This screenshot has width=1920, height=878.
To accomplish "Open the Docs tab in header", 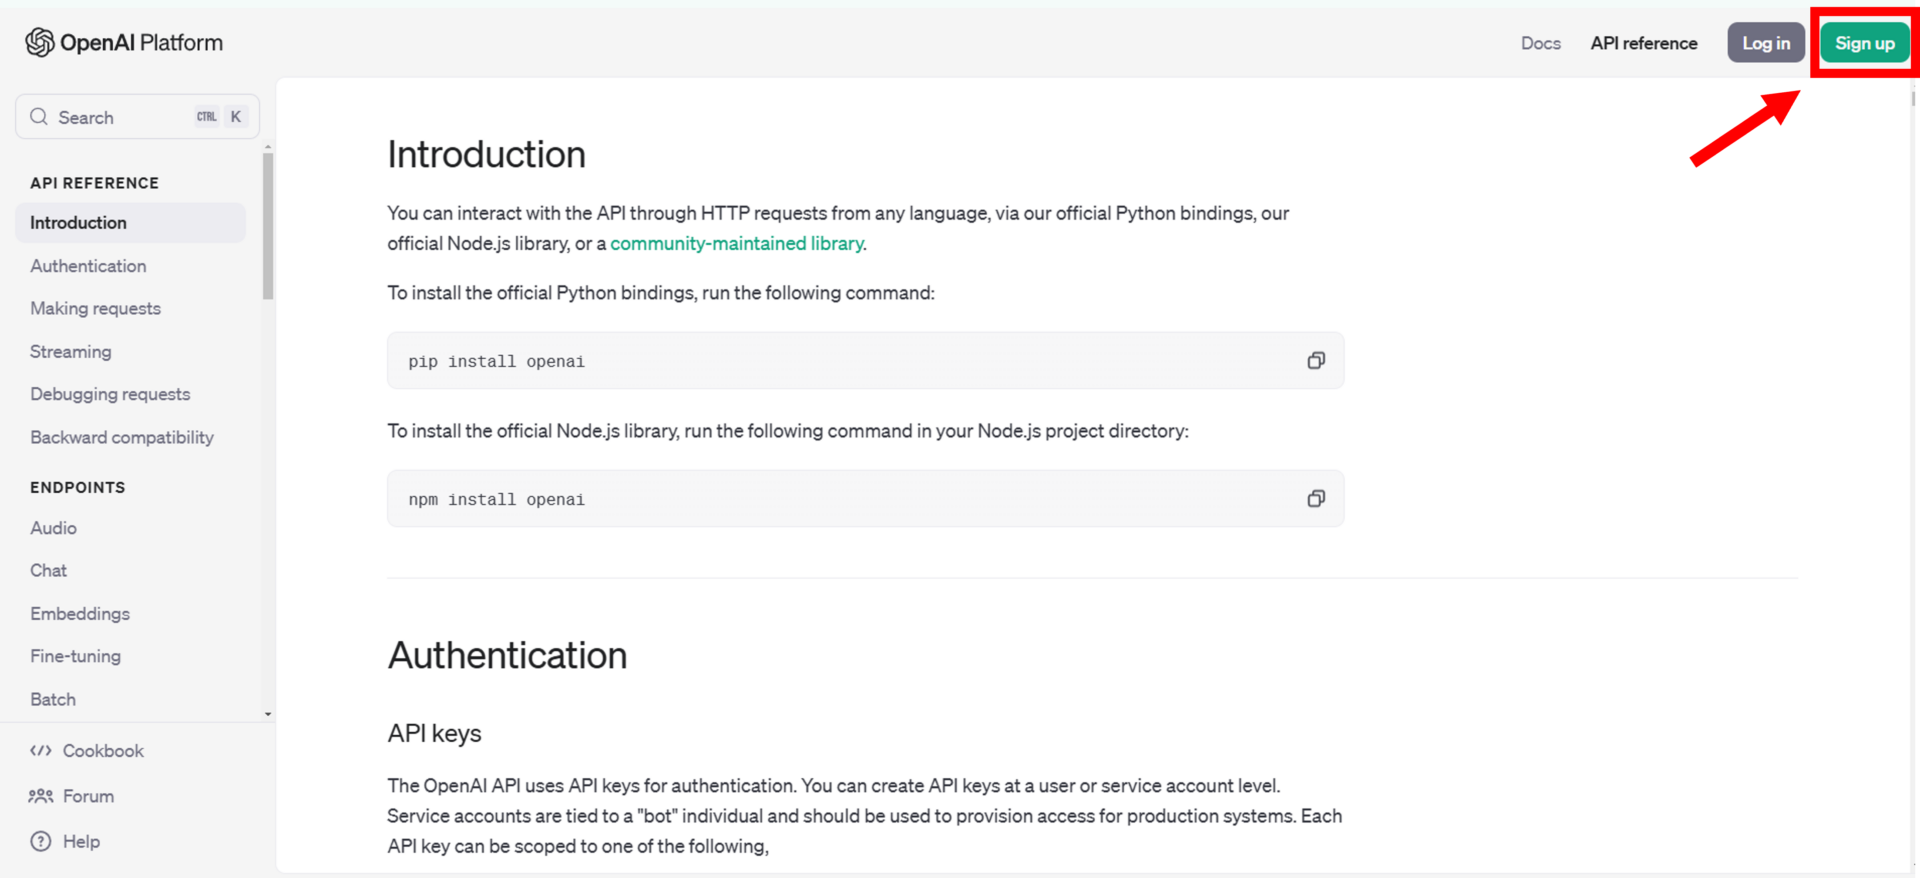I will coord(1540,43).
